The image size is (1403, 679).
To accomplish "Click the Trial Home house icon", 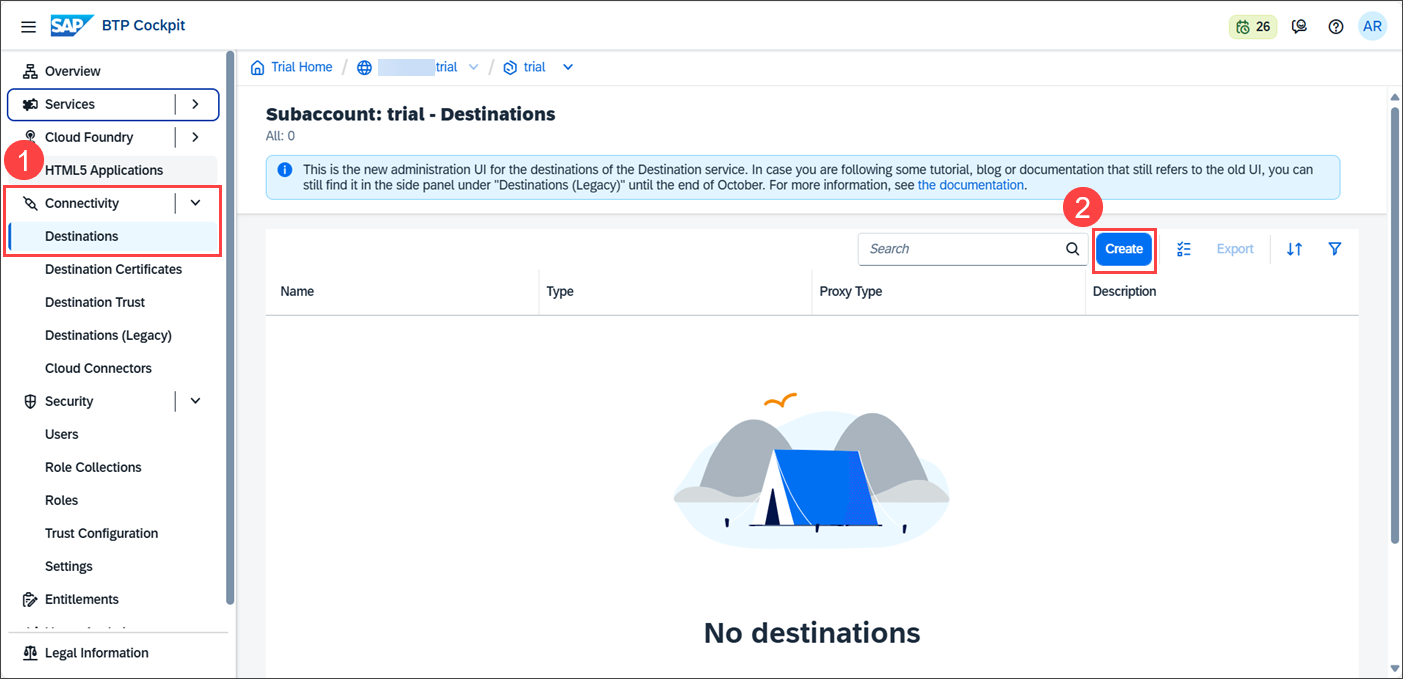I will (x=258, y=67).
